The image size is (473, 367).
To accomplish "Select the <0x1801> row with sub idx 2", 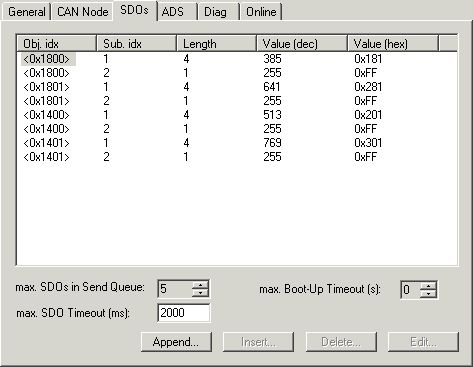I will click(237, 101).
